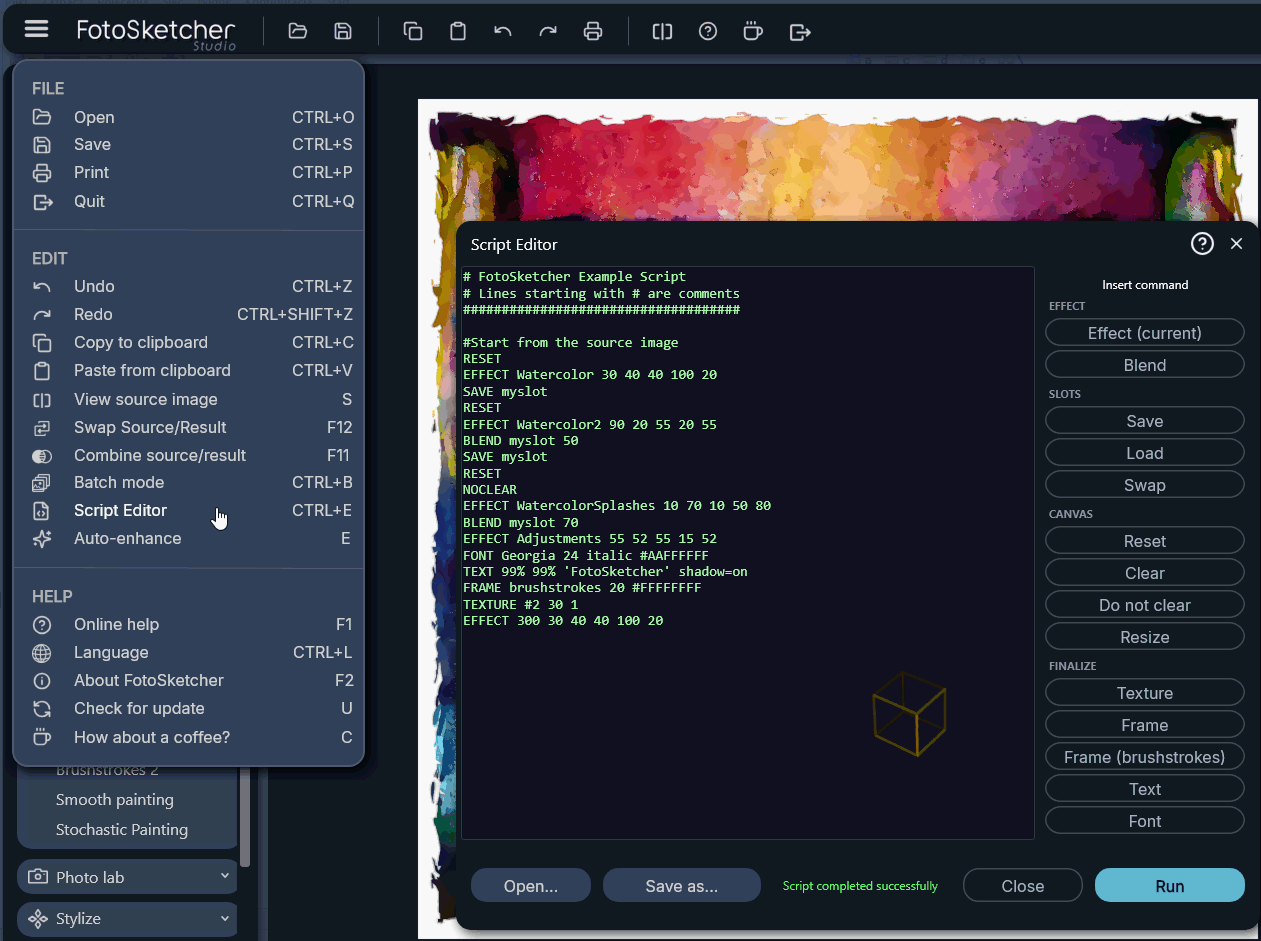
Task: Insert Frame (brushstrokes) command
Action: click(1144, 757)
